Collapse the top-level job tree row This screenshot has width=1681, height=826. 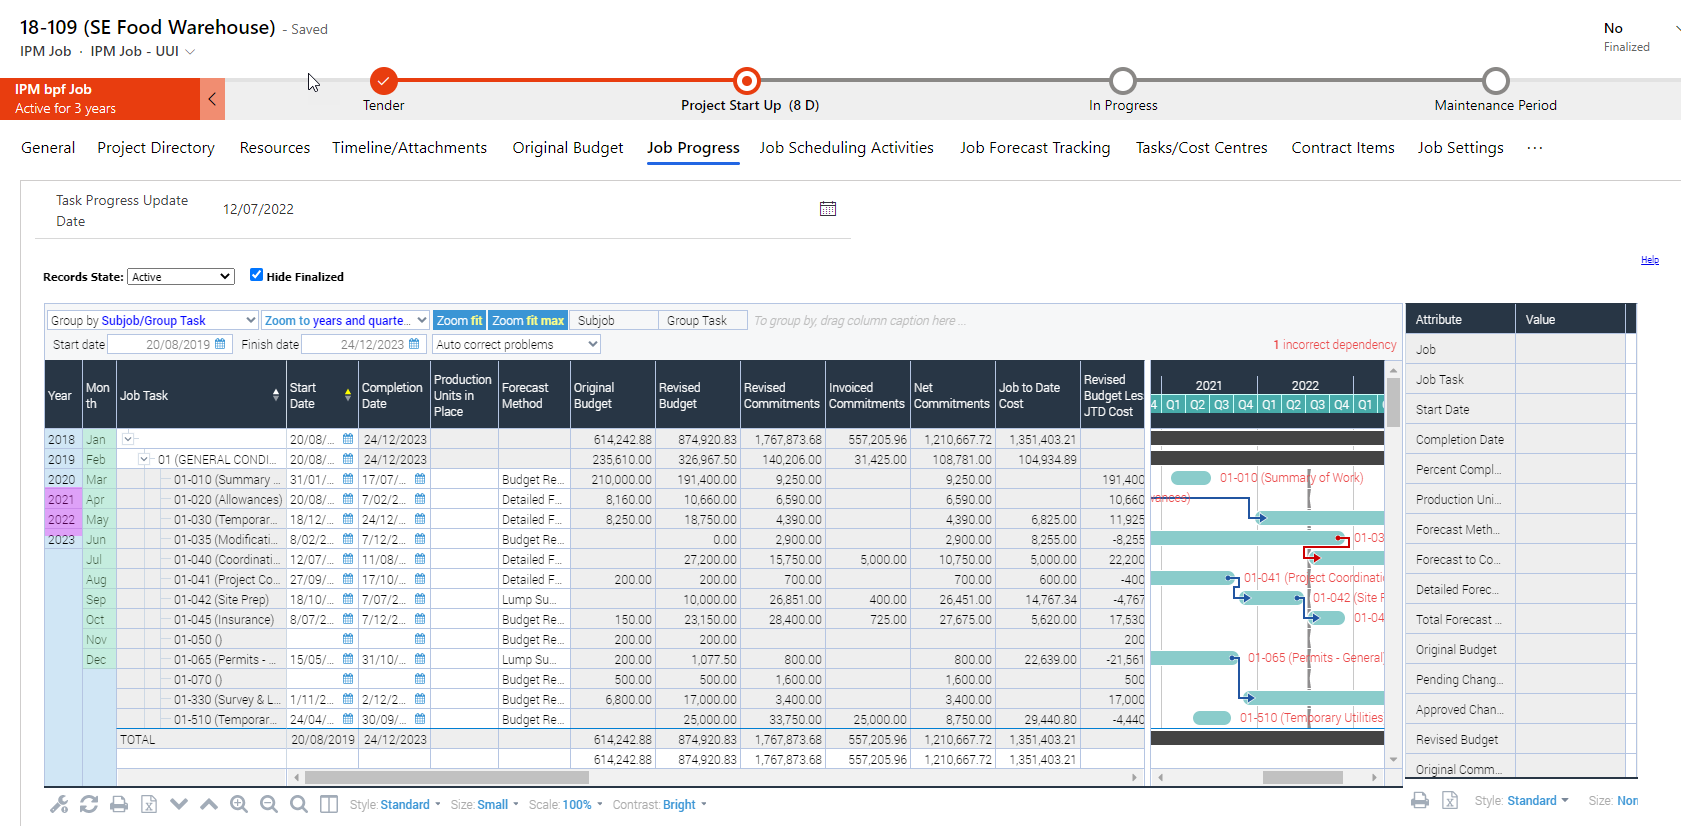tap(128, 439)
